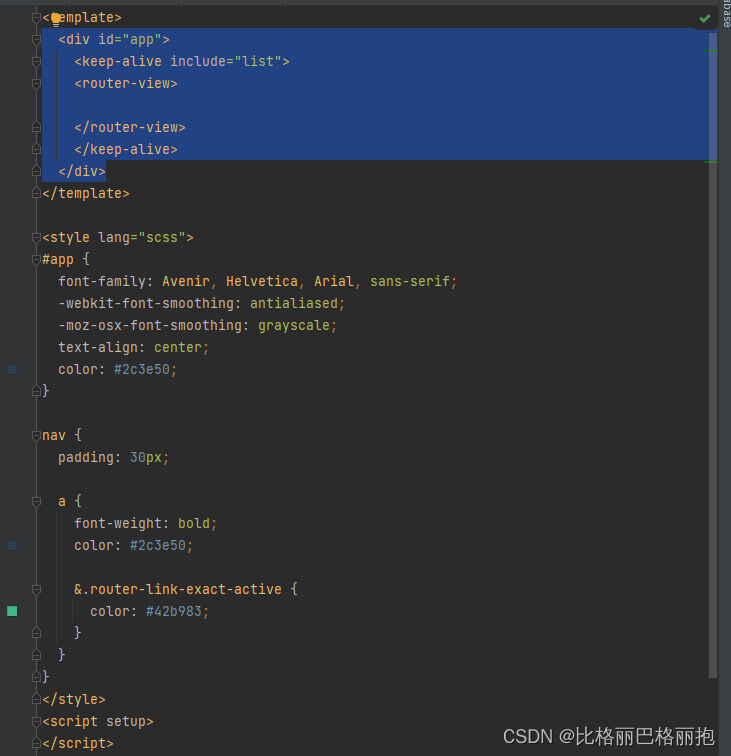Collapse the style lang="scss" block

(36, 237)
